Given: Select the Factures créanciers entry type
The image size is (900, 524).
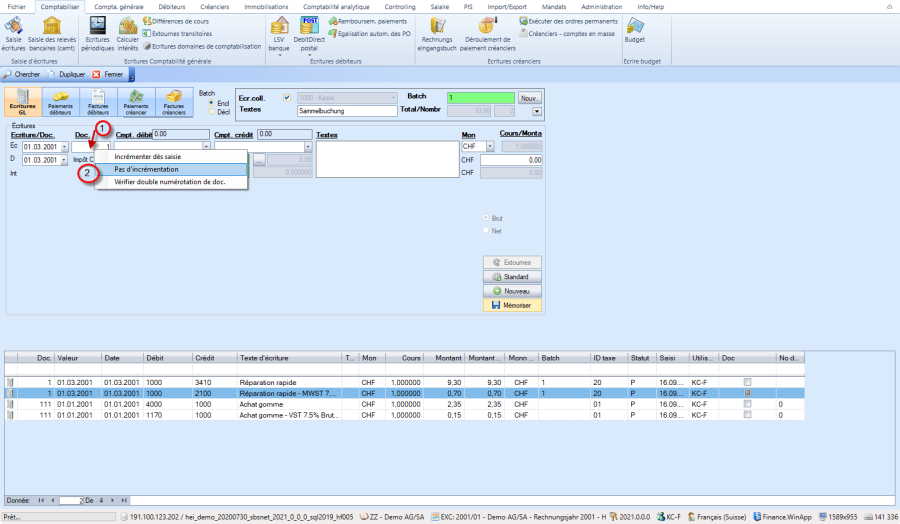Looking at the screenshot, I should (174, 102).
